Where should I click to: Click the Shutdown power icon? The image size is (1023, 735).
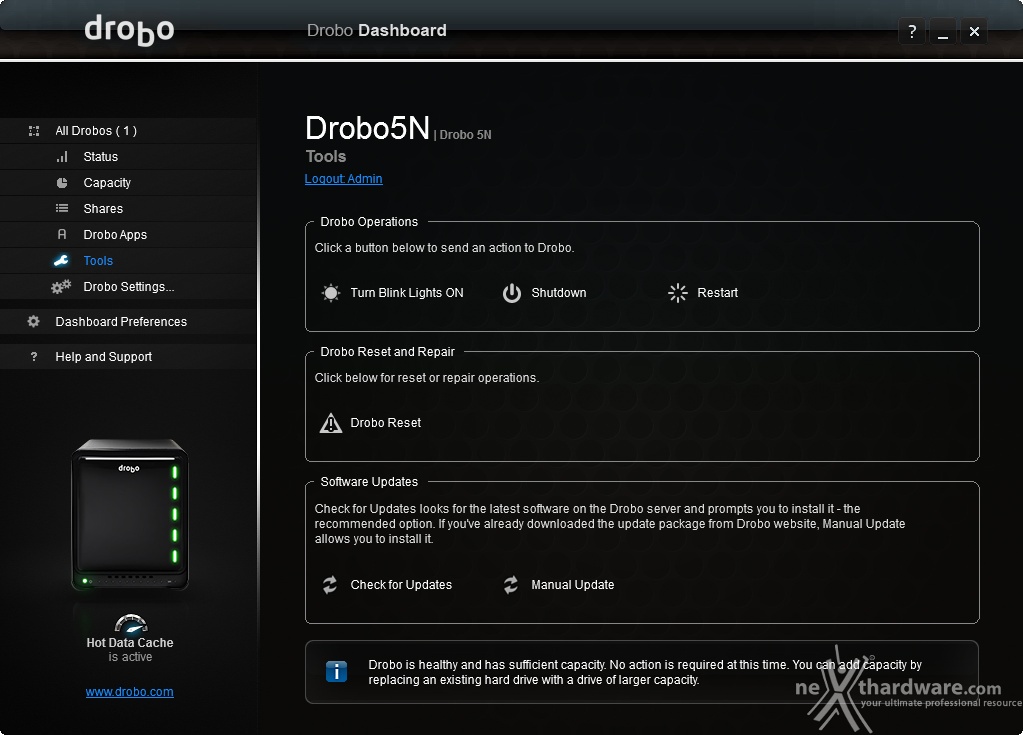coord(512,293)
